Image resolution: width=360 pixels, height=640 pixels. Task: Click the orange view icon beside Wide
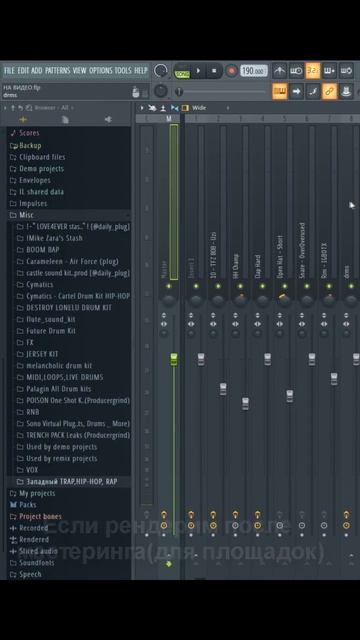185,108
